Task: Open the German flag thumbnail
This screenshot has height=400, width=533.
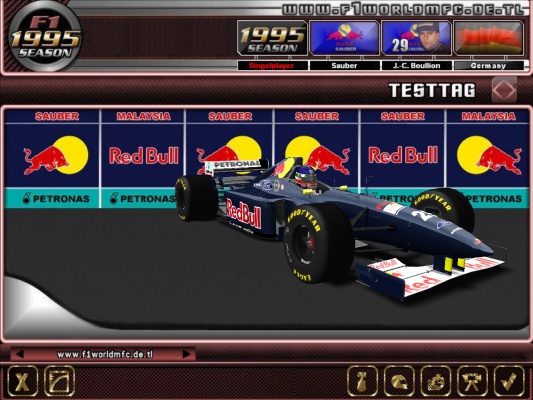Action: tap(488, 38)
